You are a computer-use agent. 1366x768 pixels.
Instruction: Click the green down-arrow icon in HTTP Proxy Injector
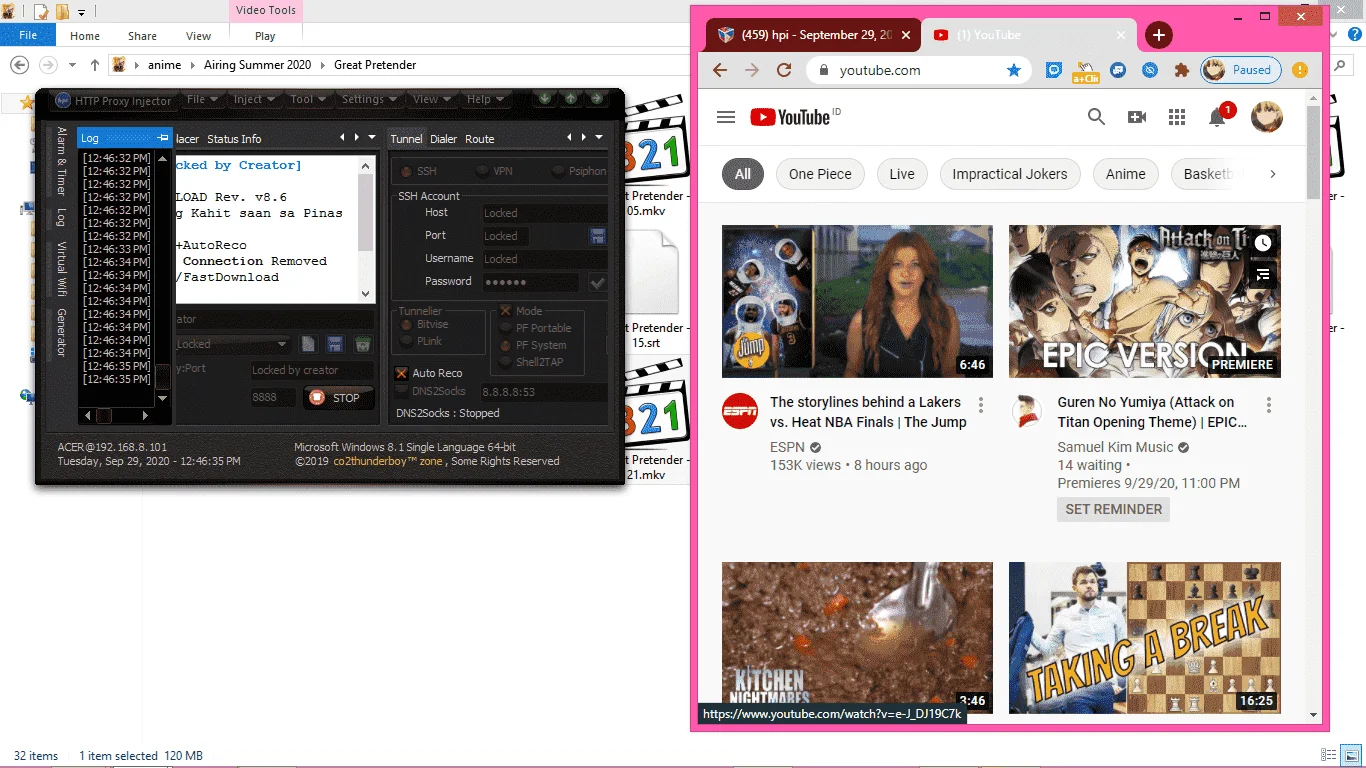544,98
